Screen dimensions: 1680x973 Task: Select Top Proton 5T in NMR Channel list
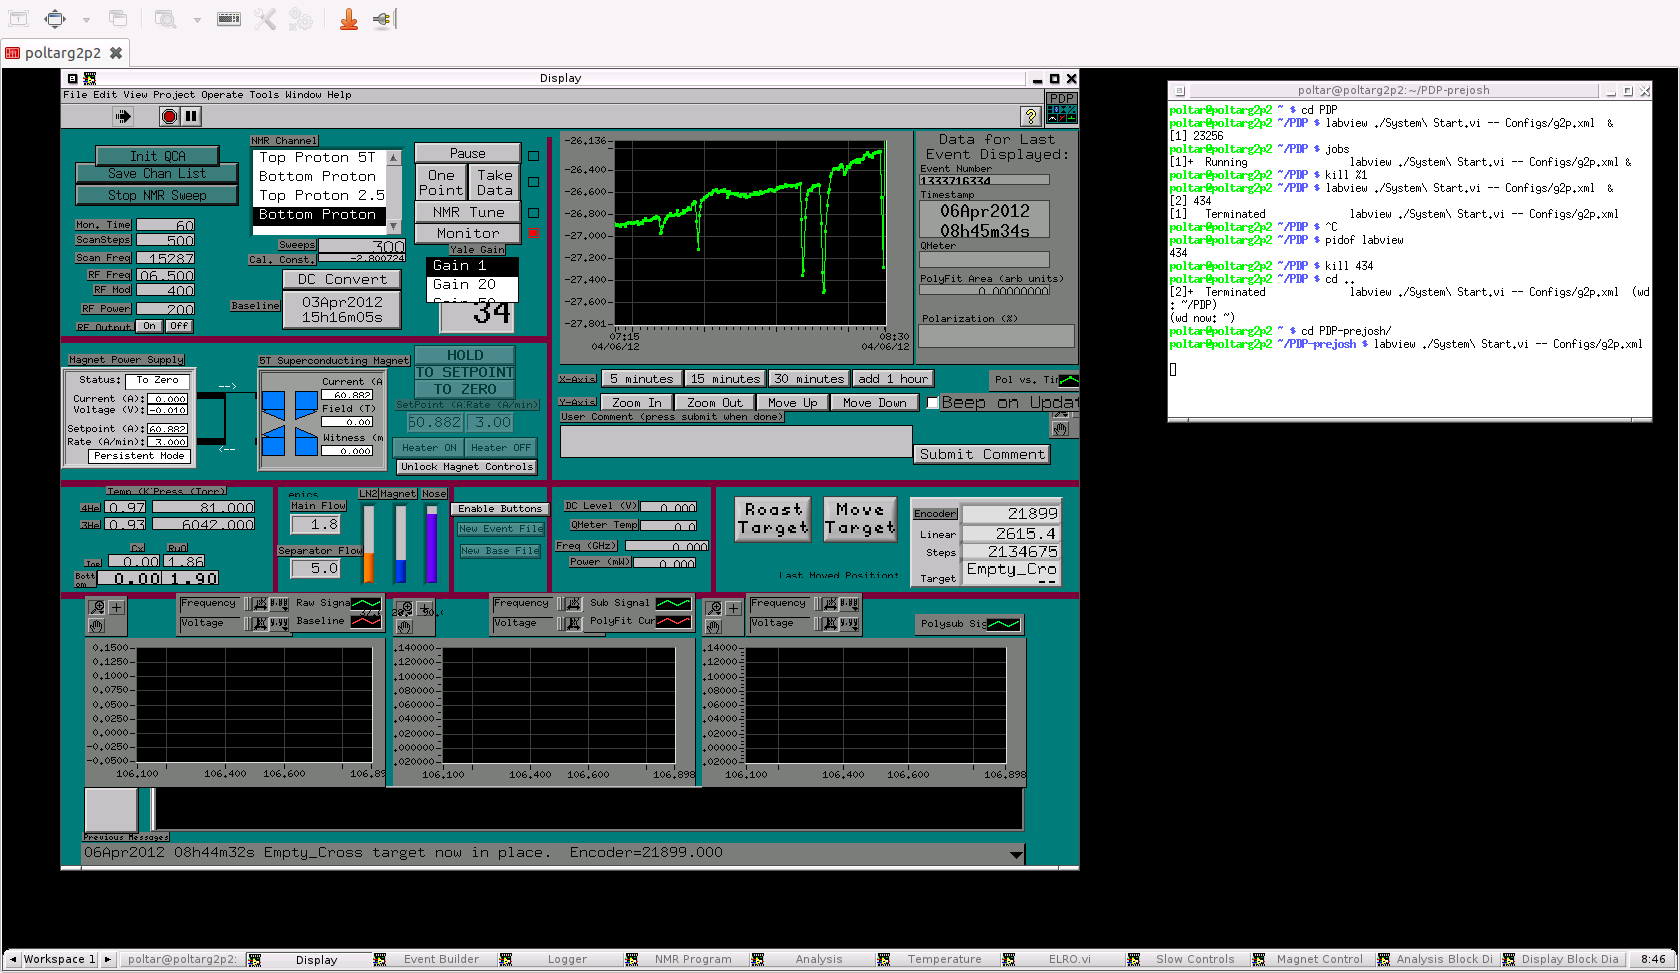coord(317,157)
